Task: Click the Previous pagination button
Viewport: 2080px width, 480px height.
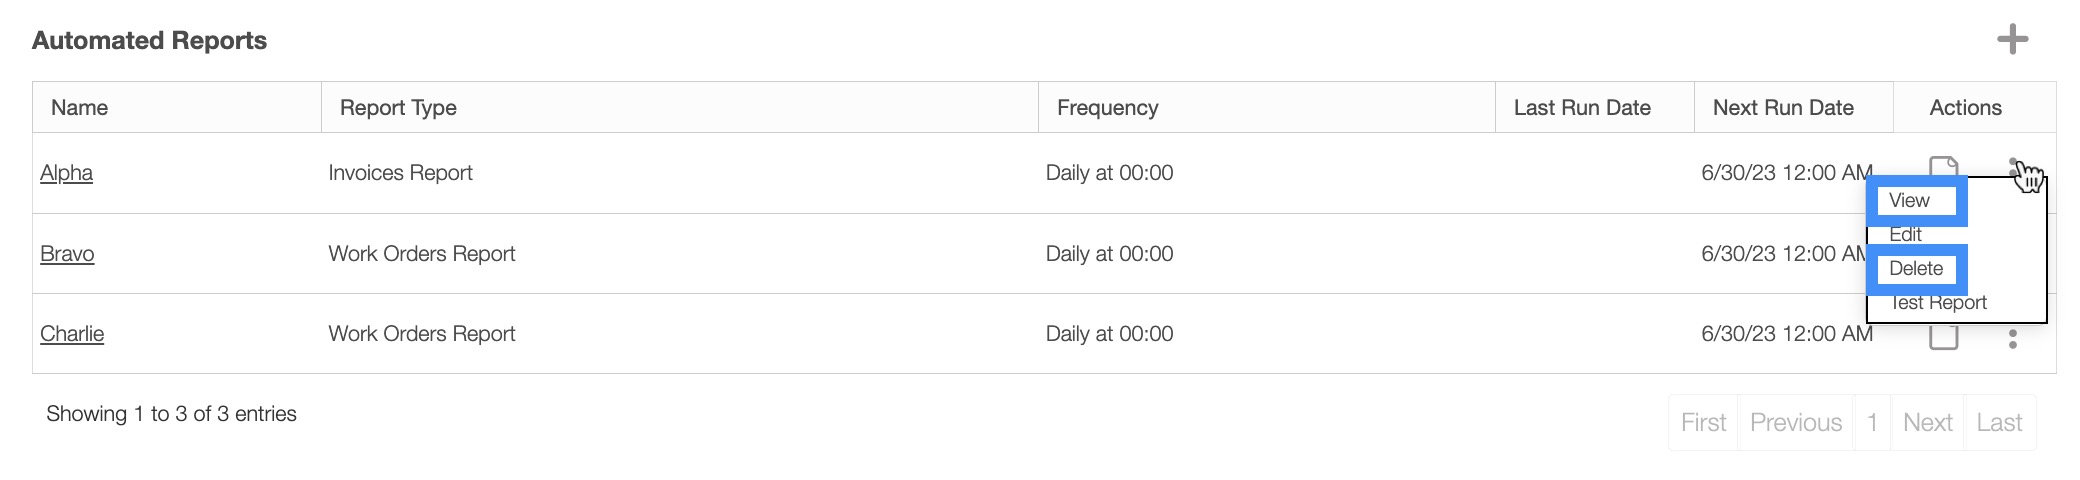Action: [1795, 423]
